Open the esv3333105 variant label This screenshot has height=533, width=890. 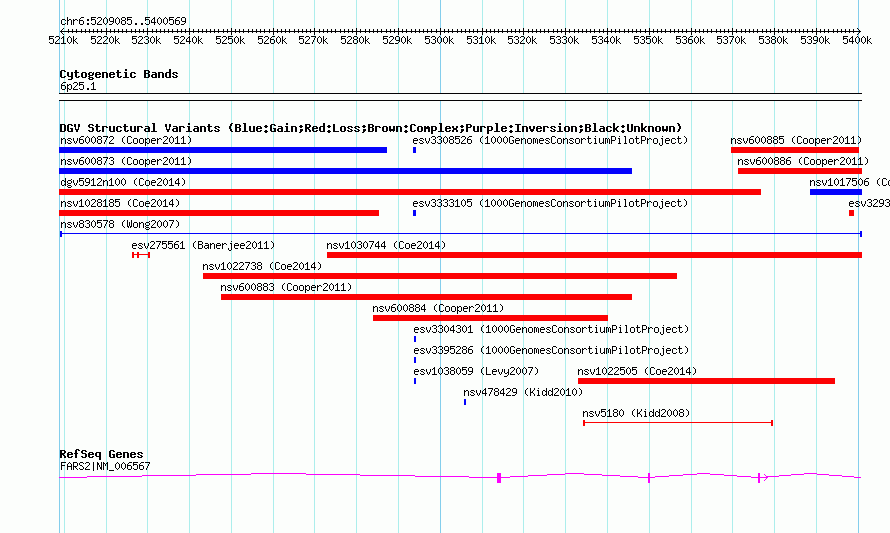[x=550, y=203]
